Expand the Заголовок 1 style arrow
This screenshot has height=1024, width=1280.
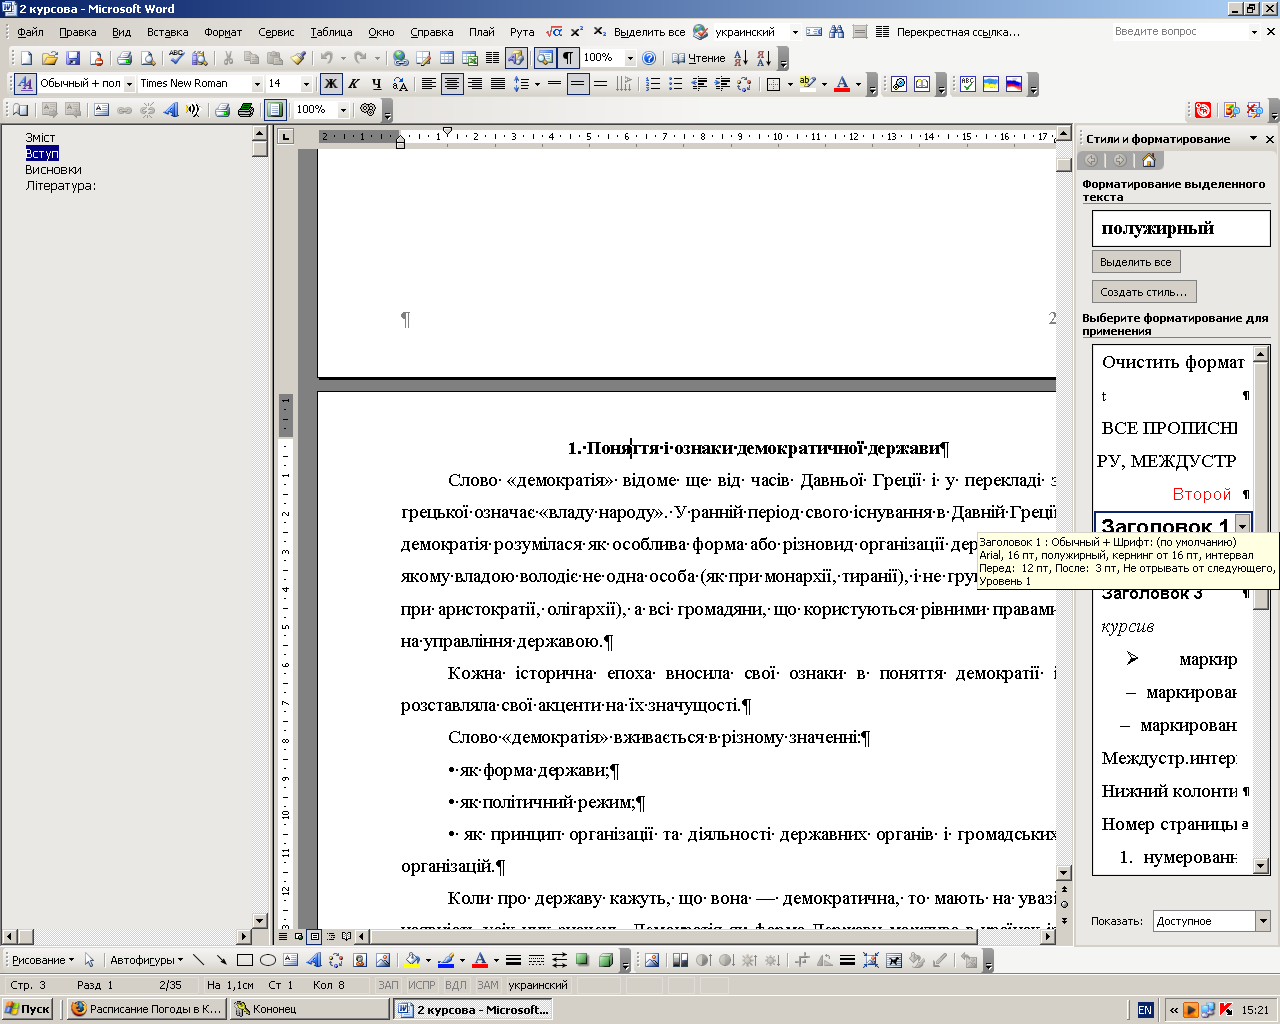(1242, 526)
